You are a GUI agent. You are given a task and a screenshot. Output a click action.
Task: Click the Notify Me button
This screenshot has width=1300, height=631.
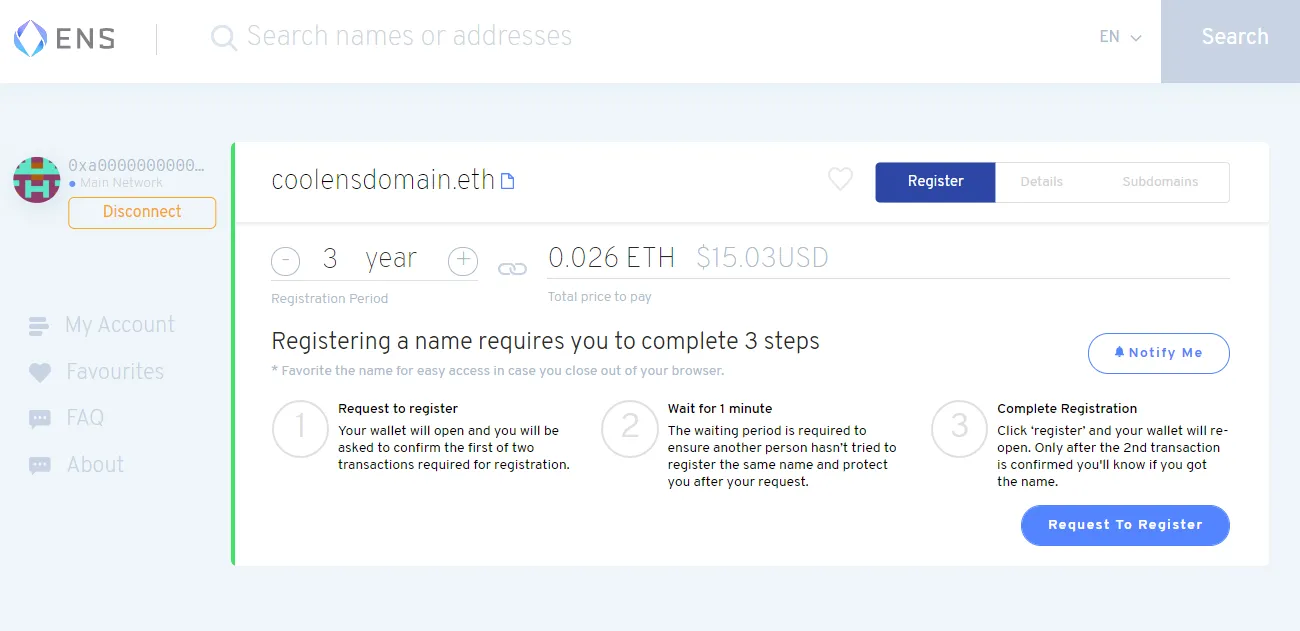point(1158,353)
